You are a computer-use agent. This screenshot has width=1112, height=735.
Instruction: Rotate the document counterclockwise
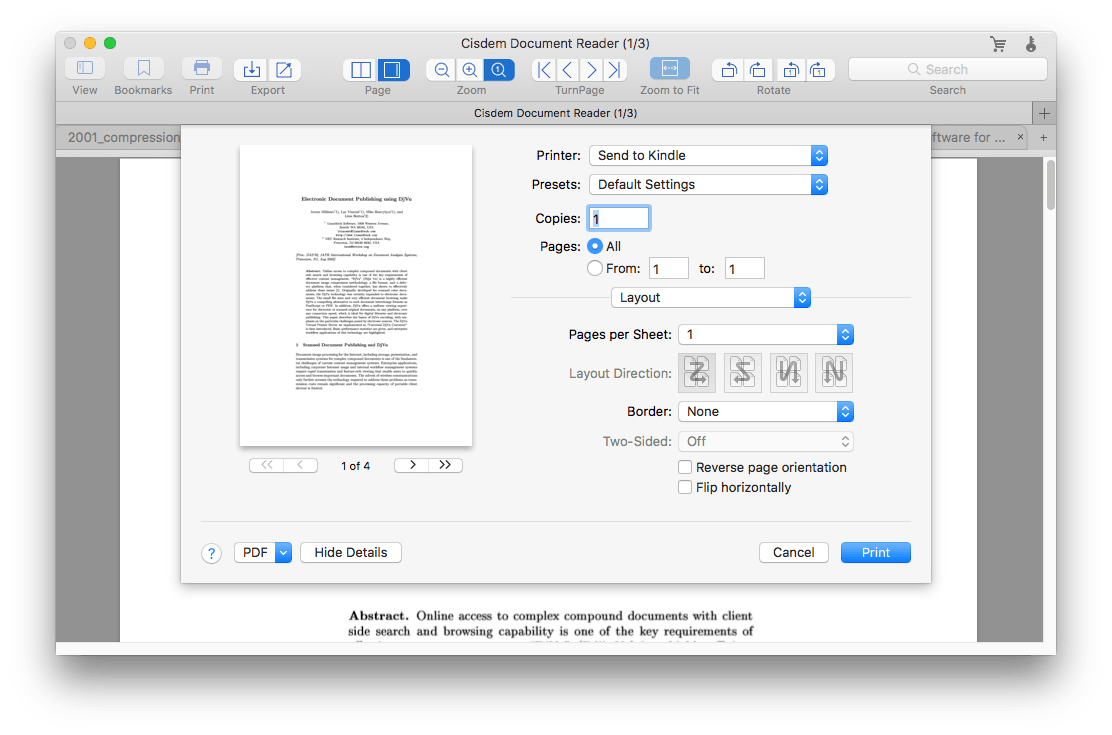coord(727,70)
